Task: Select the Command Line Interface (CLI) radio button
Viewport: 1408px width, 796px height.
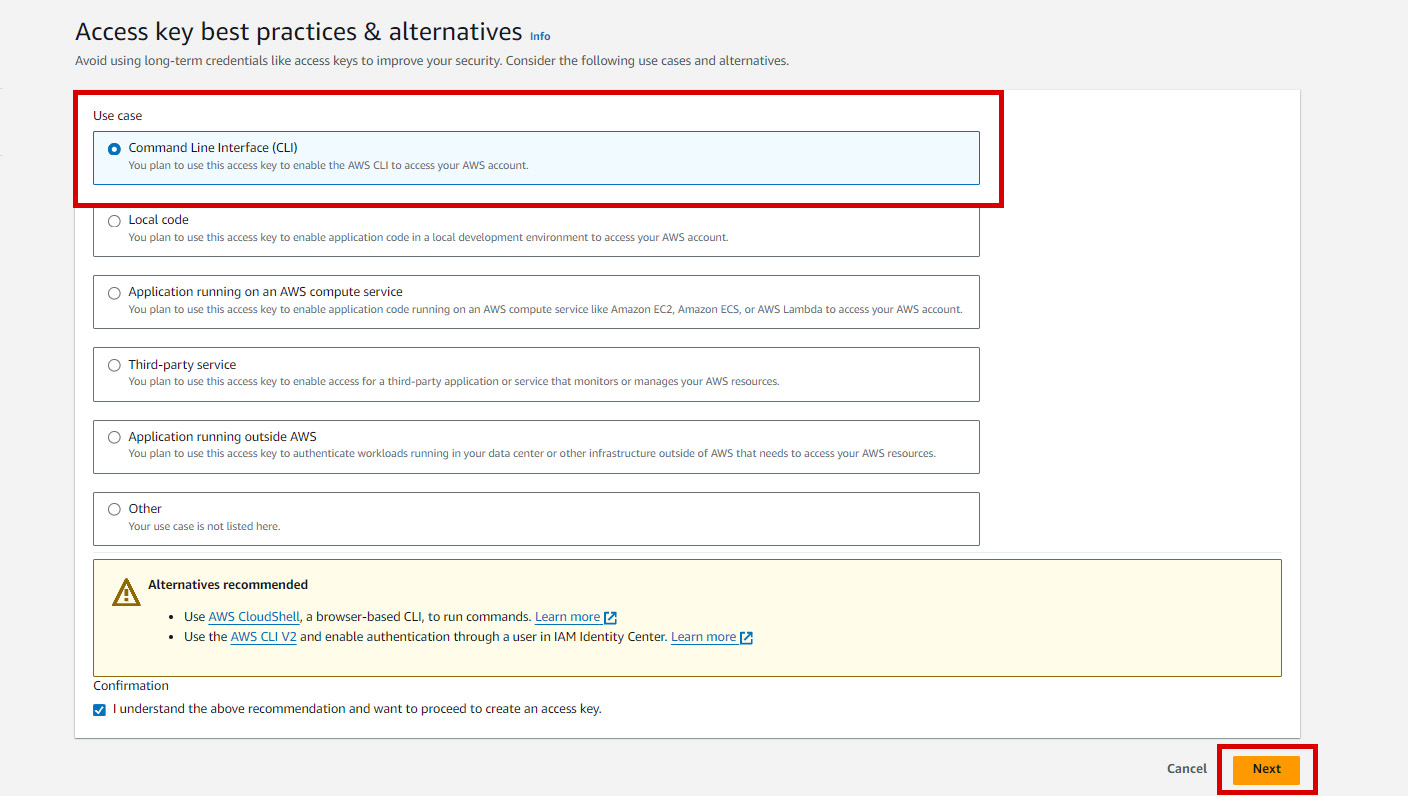Action: 114,149
